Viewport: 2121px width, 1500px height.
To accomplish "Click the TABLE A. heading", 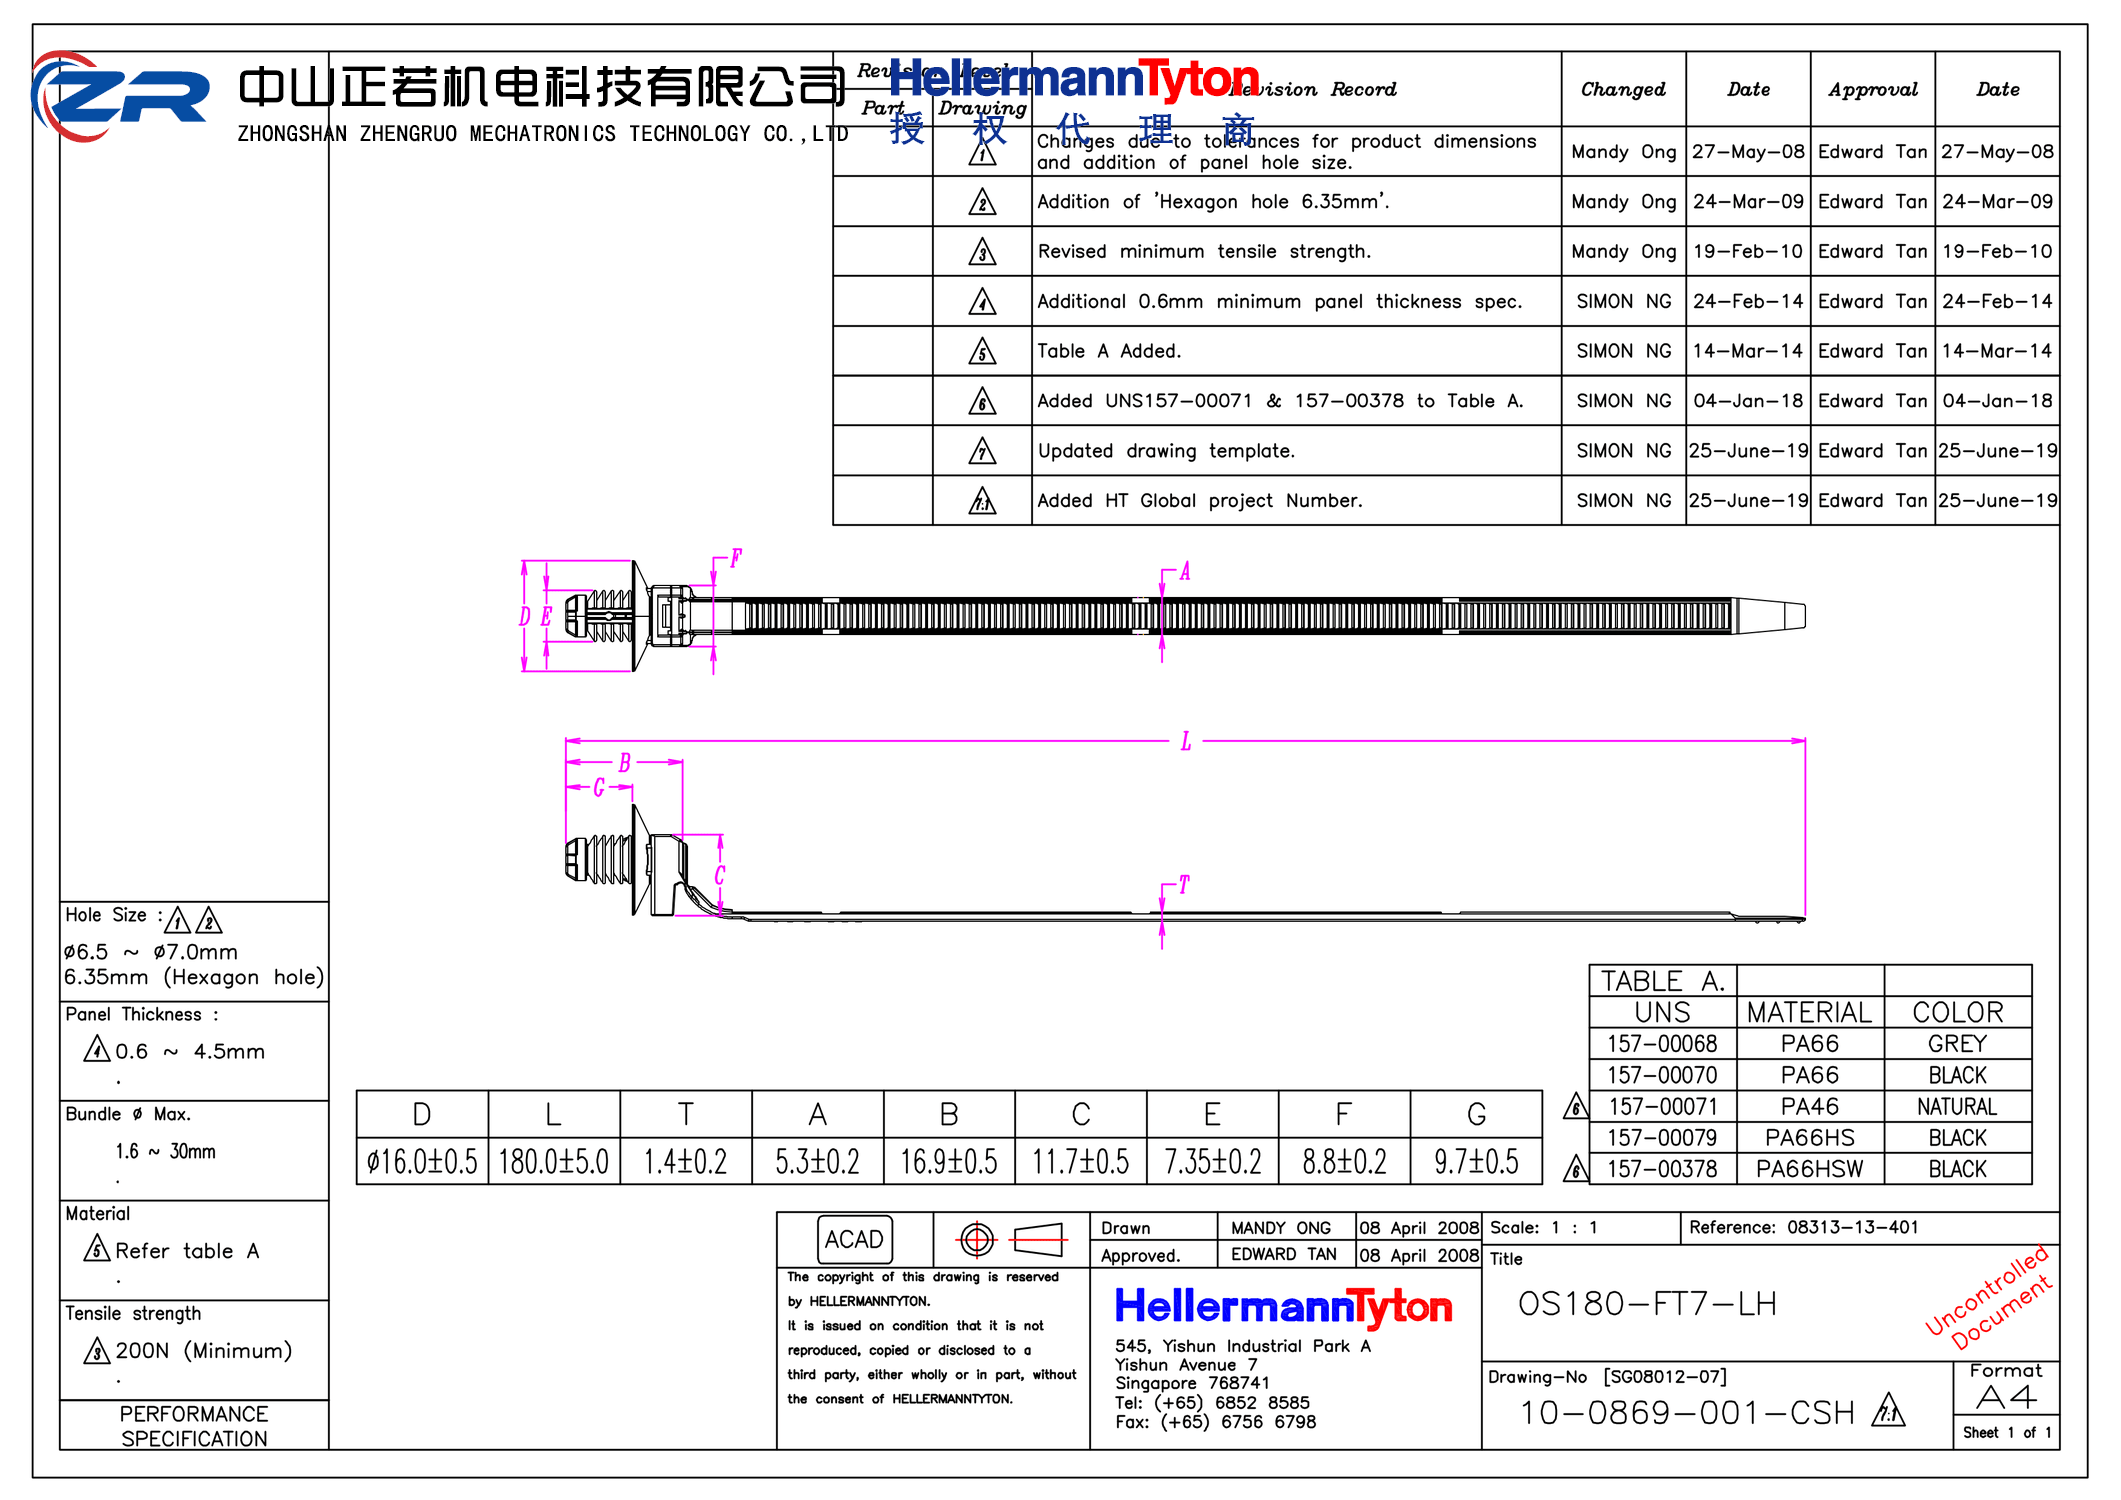I will point(1663,981).
